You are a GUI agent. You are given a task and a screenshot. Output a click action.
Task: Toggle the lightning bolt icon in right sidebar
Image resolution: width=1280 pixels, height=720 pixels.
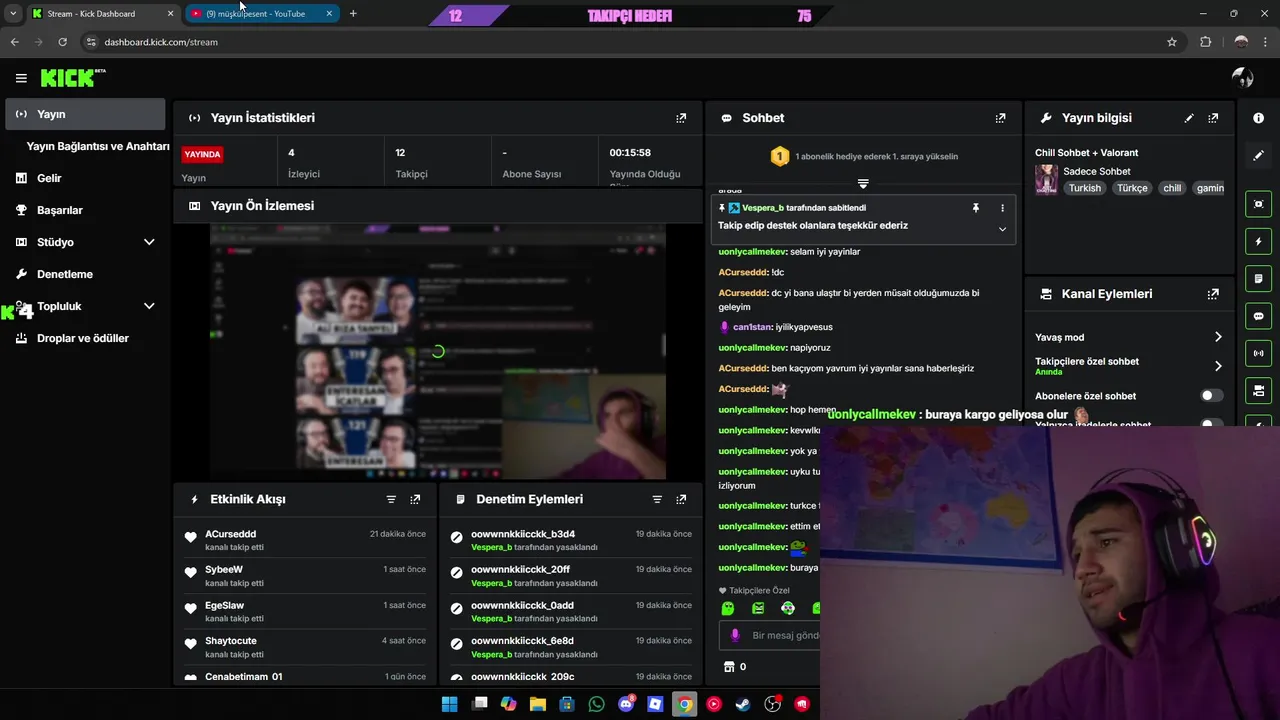[1258, 241]
